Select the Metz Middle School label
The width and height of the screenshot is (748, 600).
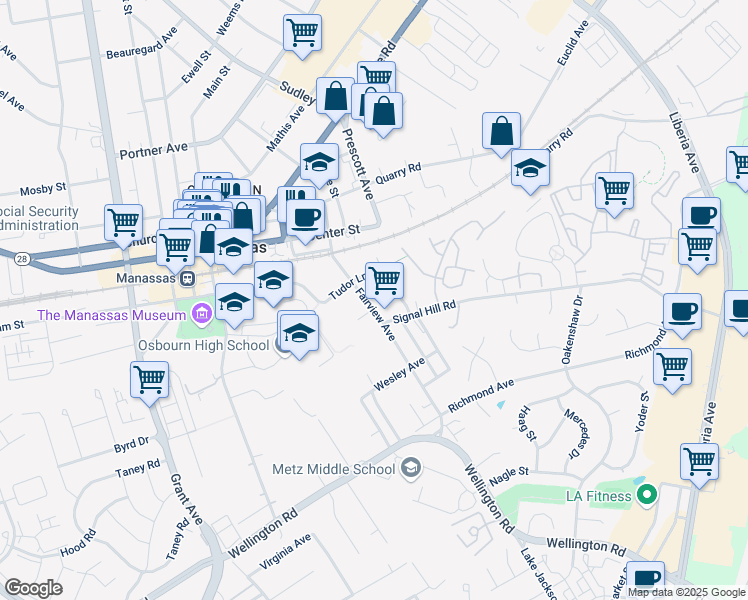pos(333,469)
